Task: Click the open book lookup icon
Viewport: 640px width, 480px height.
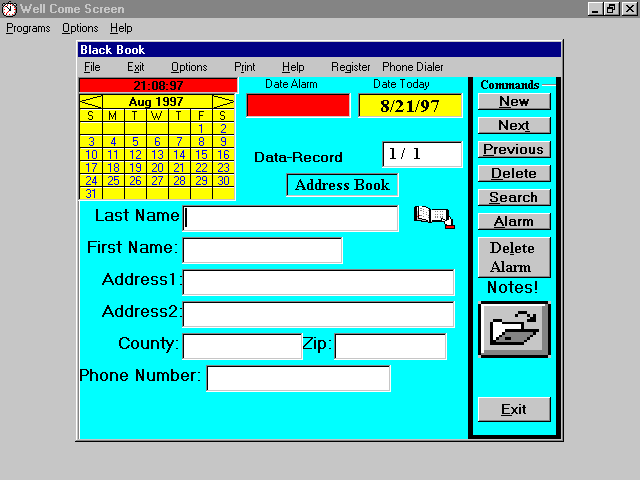Action: (x=432, y=217)
